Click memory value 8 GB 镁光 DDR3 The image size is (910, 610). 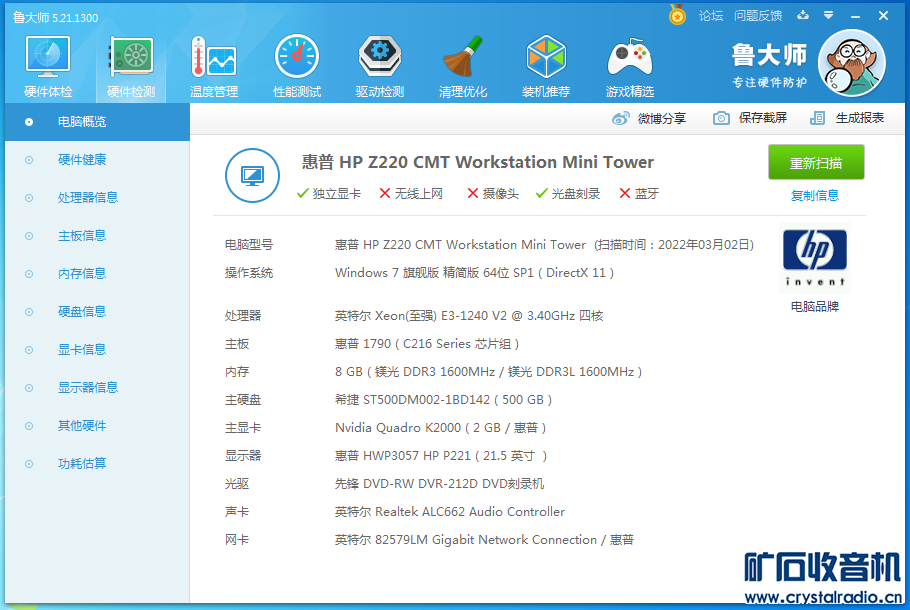click(x=488, y=372)
